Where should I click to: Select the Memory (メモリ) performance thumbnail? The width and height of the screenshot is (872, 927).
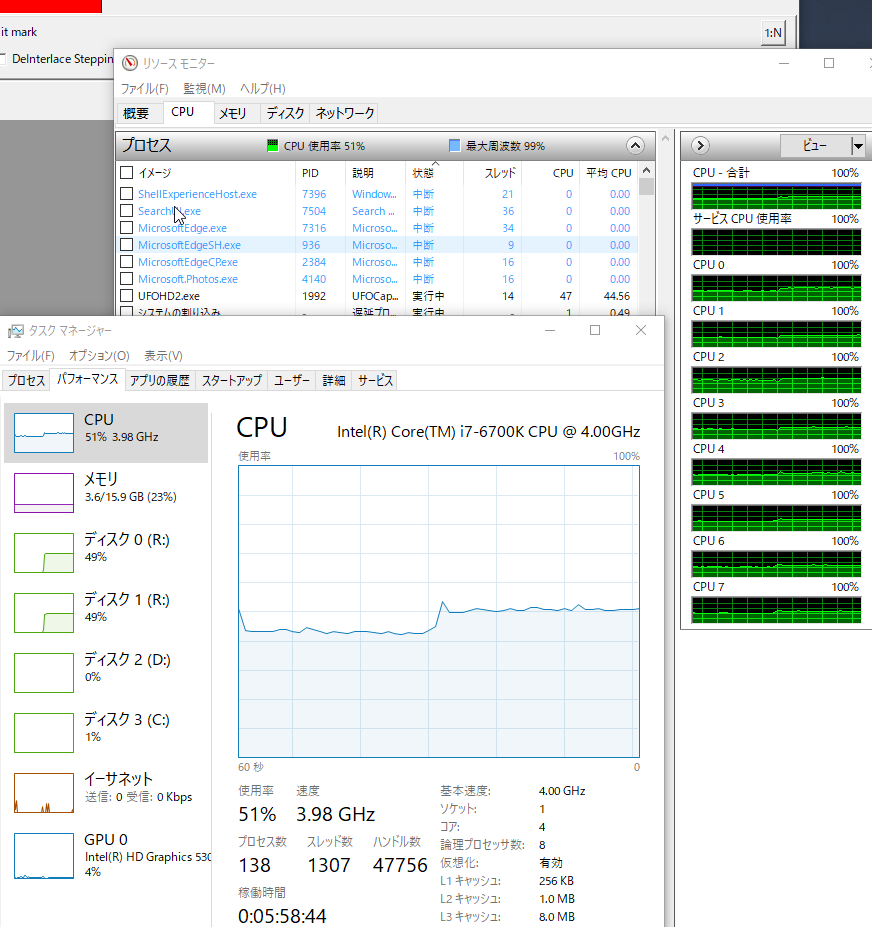click(x=44, y=492)
